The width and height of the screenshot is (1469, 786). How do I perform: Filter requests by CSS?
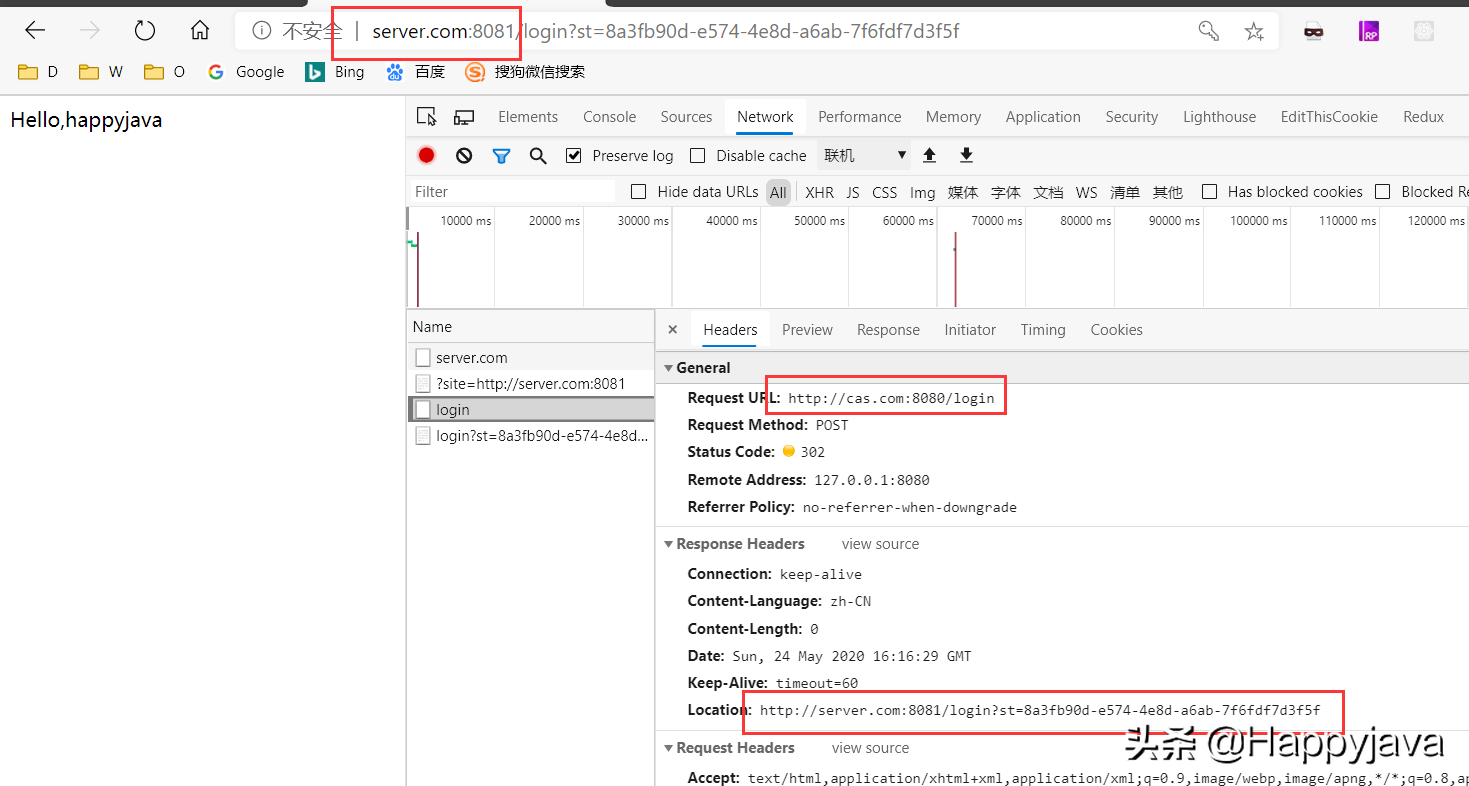coord(884,192)
